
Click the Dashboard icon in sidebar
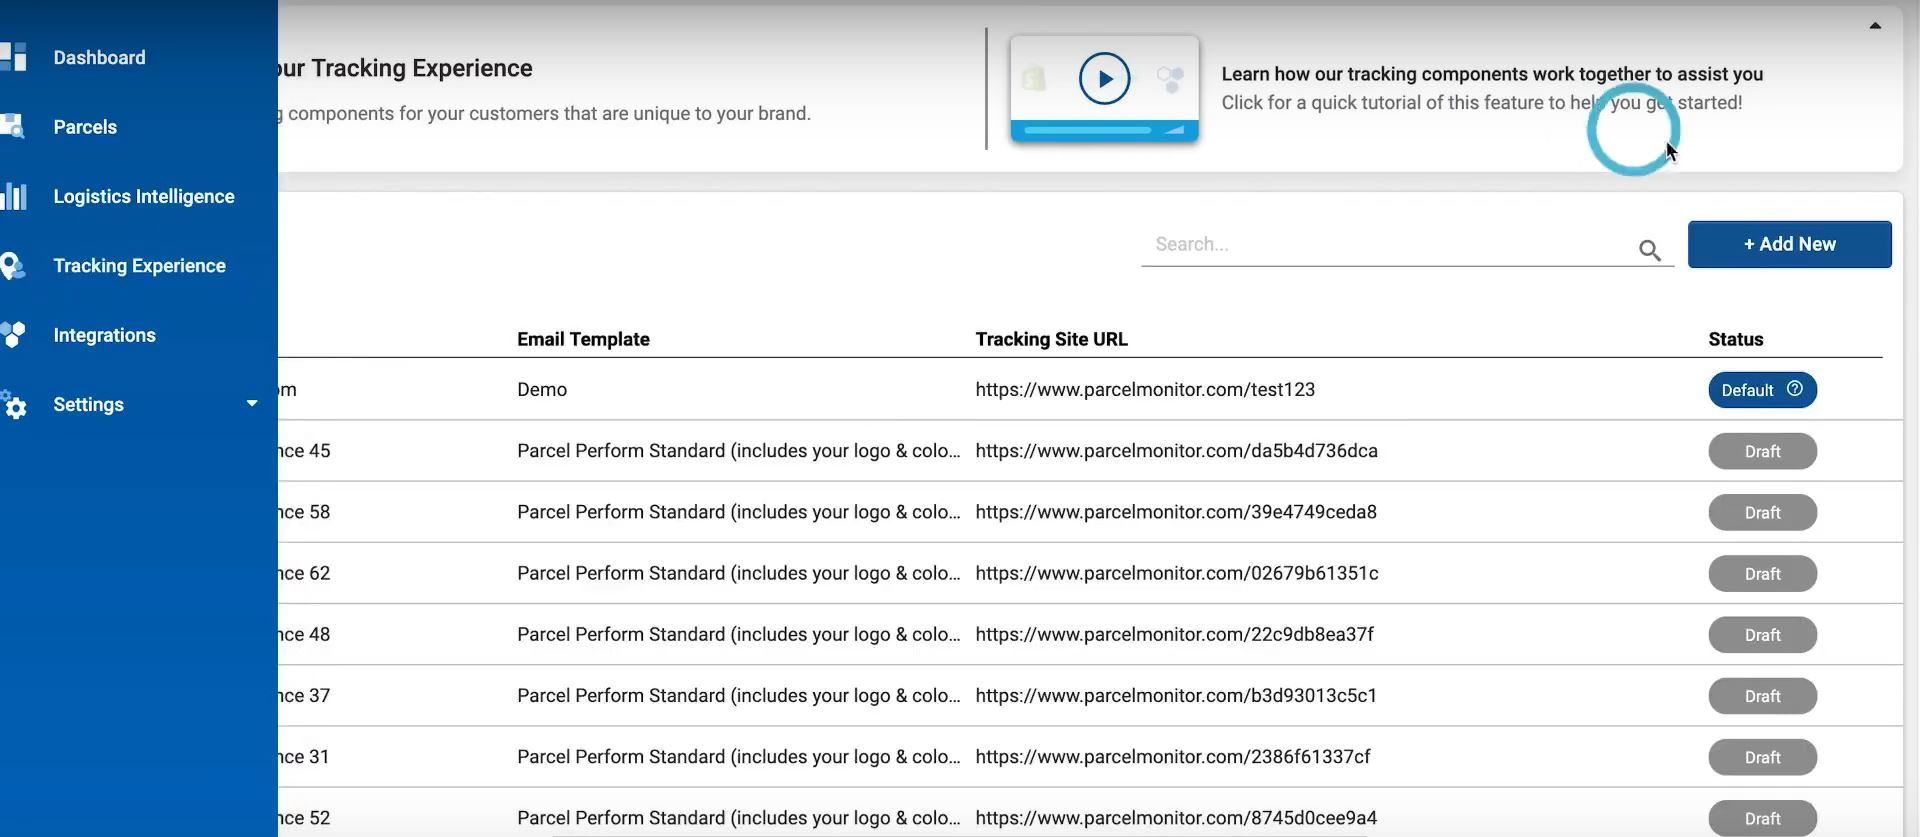point(14,57)
